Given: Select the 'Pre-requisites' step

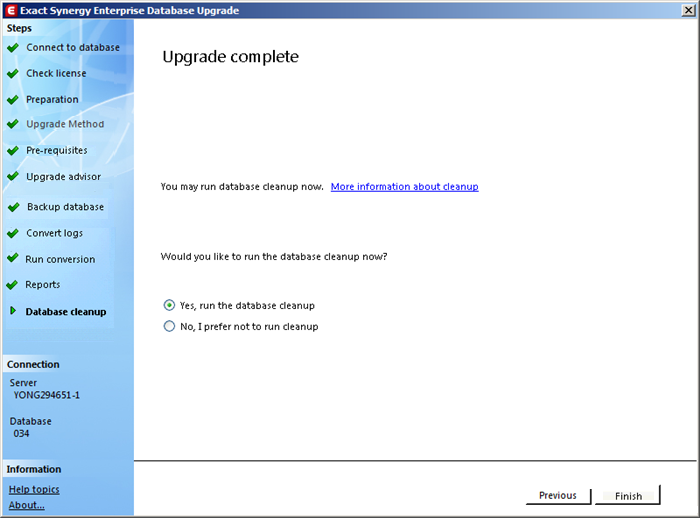Looking at the screenshot, I should 57,150.
